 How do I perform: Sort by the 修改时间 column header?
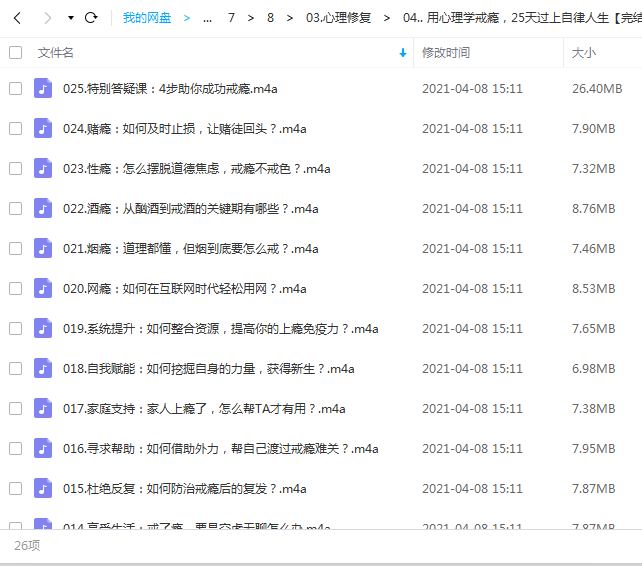click(446, 53)
